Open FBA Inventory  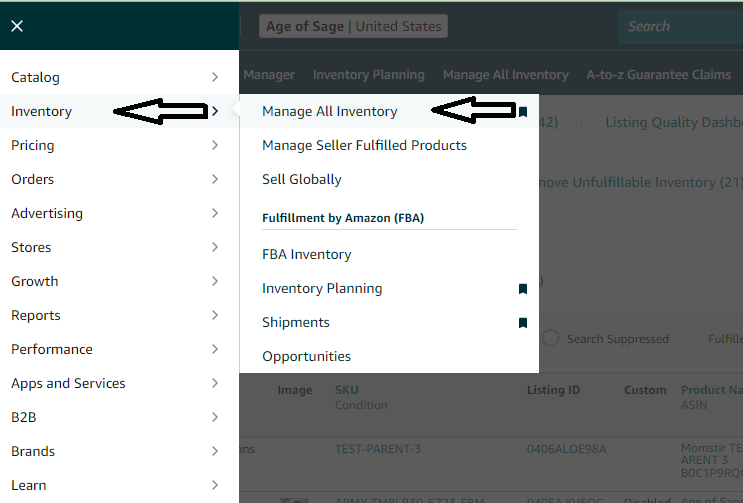(307, 255)
